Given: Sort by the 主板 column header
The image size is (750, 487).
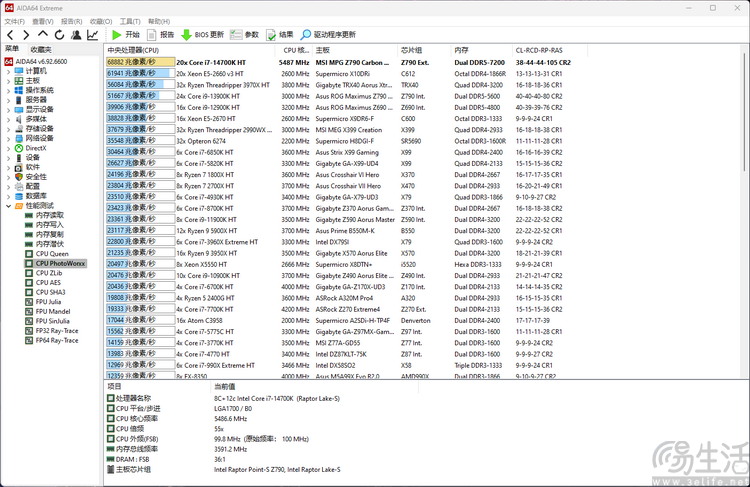Looking at the screenshot, I should [355, 50].
